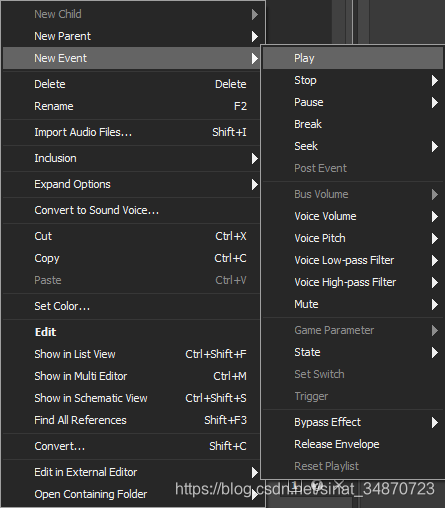Image resolution: width=445 pixels, height=508 pixels.
Task: Expand the Pause submenu arrow
Action: [434, 102]
